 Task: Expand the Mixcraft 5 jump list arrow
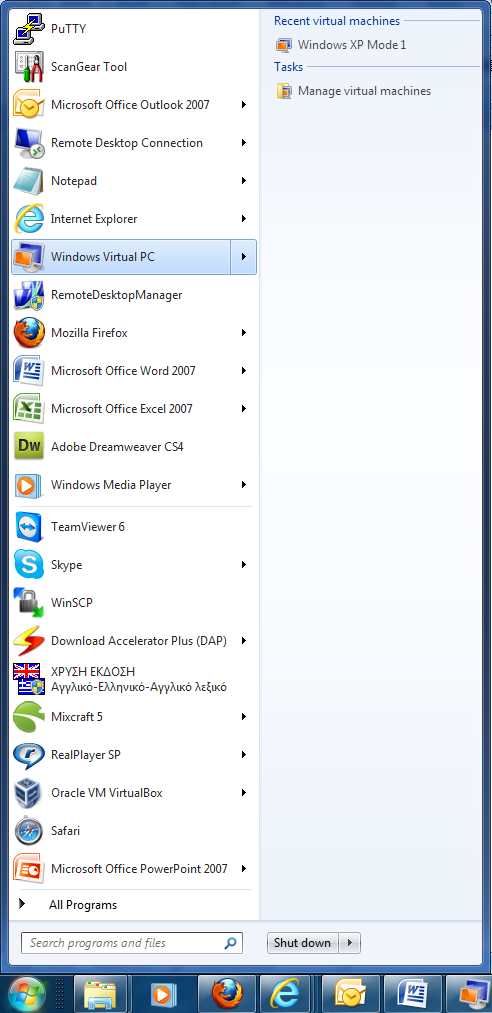(x=244, y=716)
